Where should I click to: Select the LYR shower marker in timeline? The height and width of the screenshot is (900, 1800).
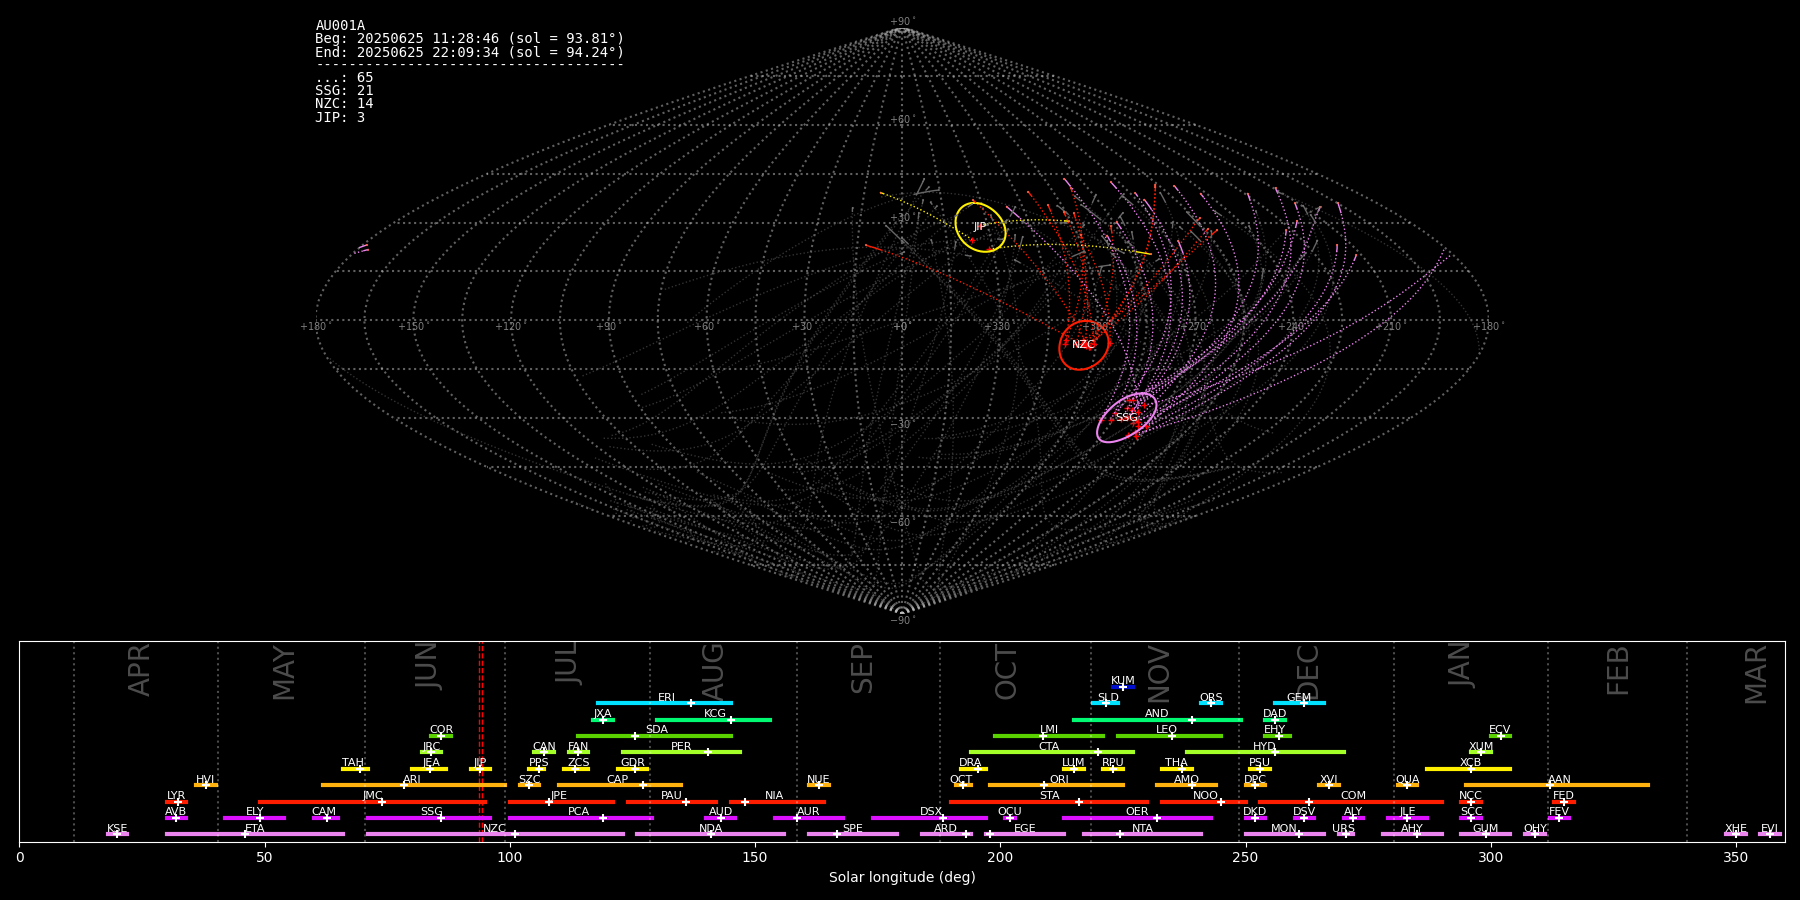[x=176, y=801]
